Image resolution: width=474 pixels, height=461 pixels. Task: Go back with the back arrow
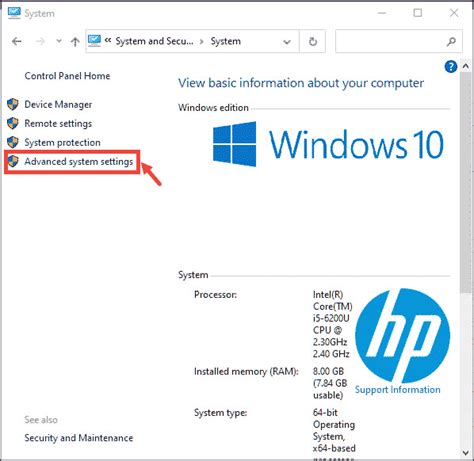tap(17, 41)
